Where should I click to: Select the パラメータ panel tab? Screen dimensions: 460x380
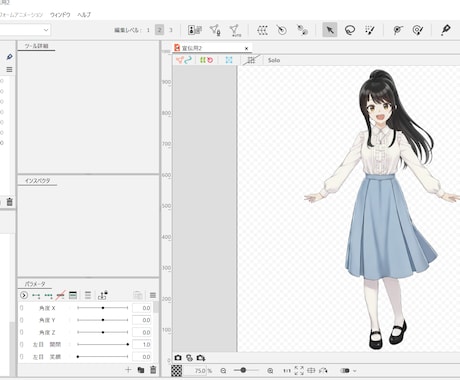[35, 284]
